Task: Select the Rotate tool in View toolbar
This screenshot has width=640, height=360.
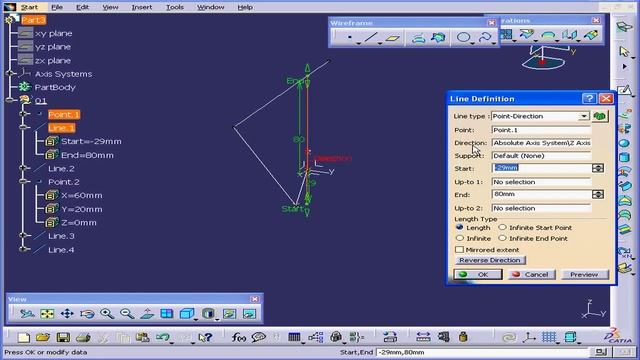Action: tap(87, 313)
